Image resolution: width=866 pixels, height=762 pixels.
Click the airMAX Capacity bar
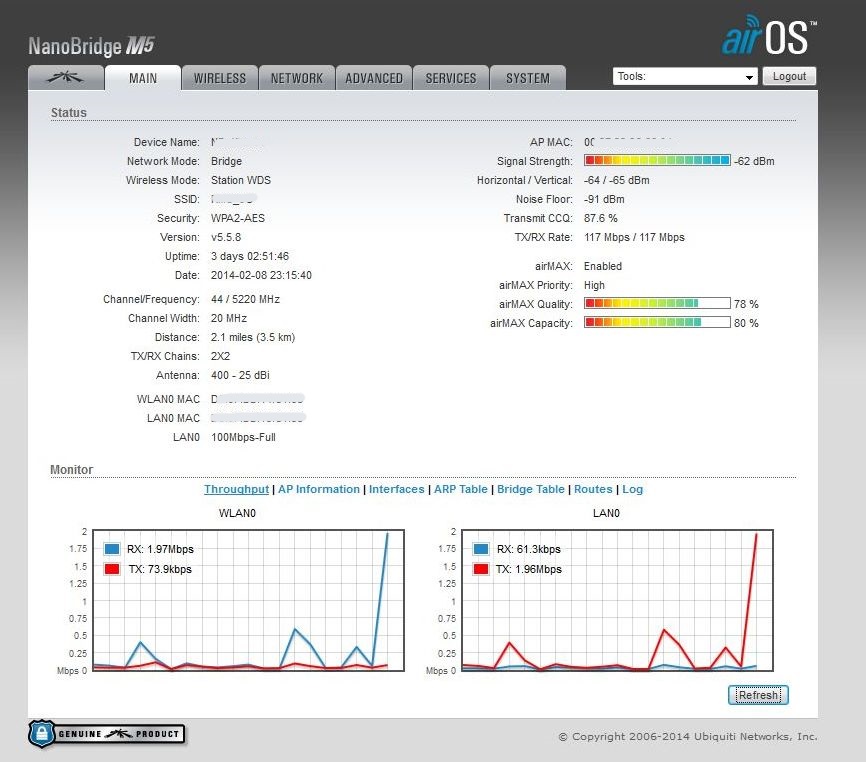click(x=657, y=322)
